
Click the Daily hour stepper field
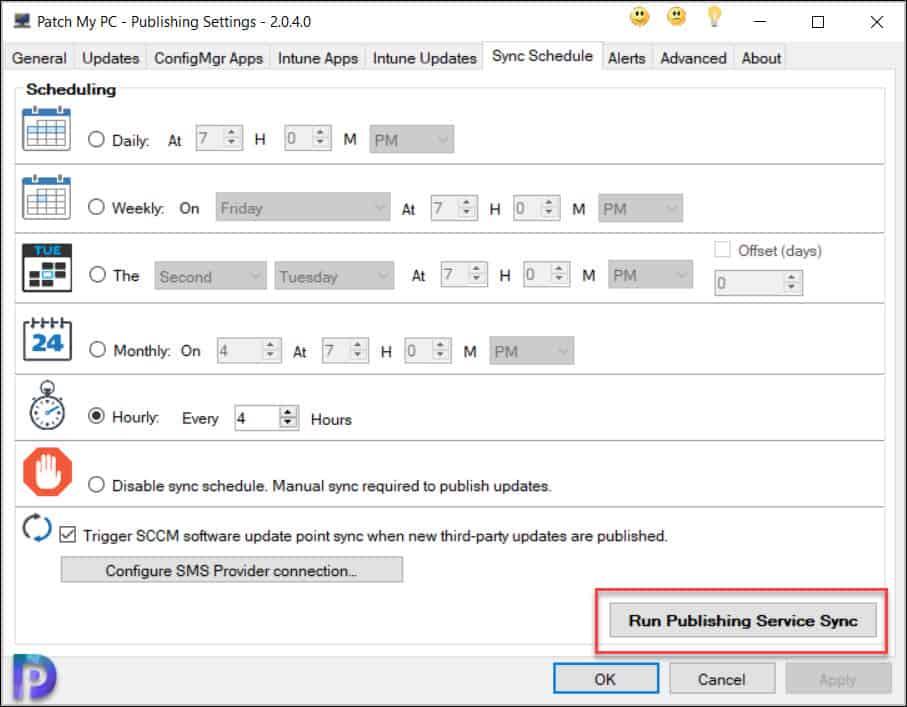(219, 138)
